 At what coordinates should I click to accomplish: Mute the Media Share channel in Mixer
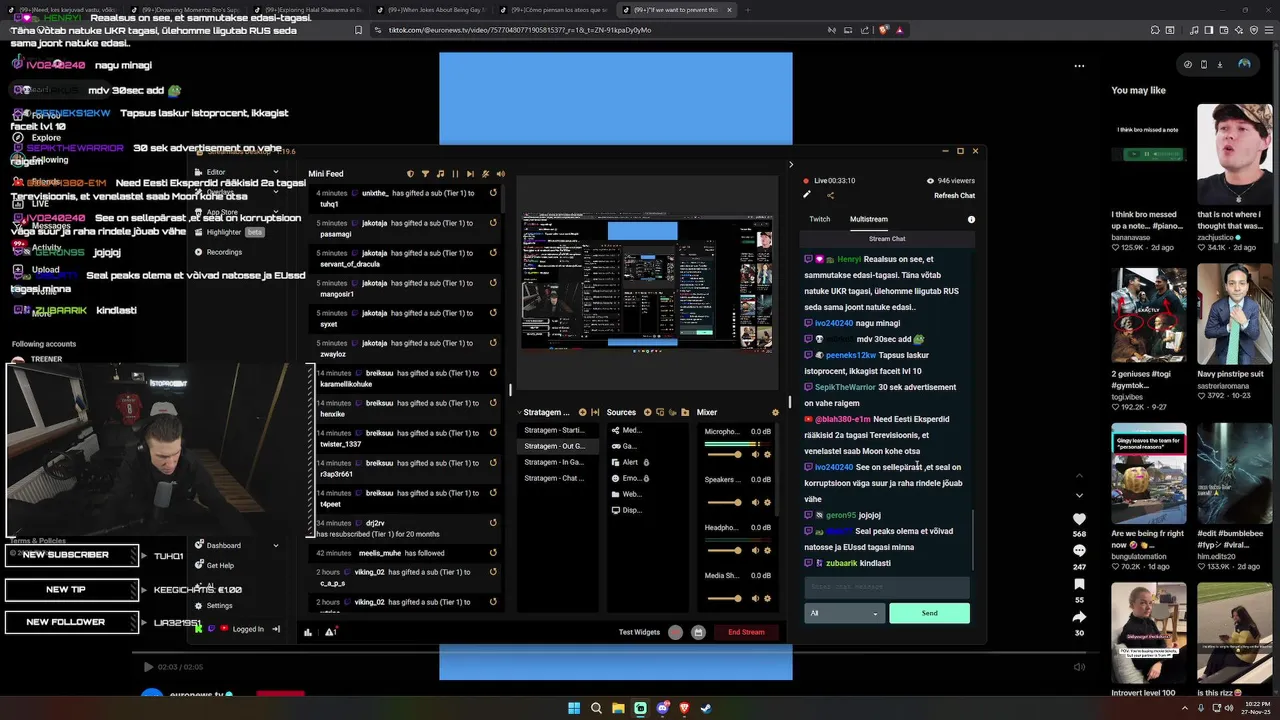[755, 599]
